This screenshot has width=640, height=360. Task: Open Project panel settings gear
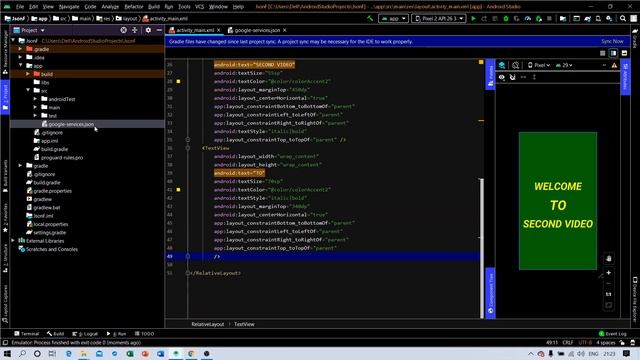[148, 30]
